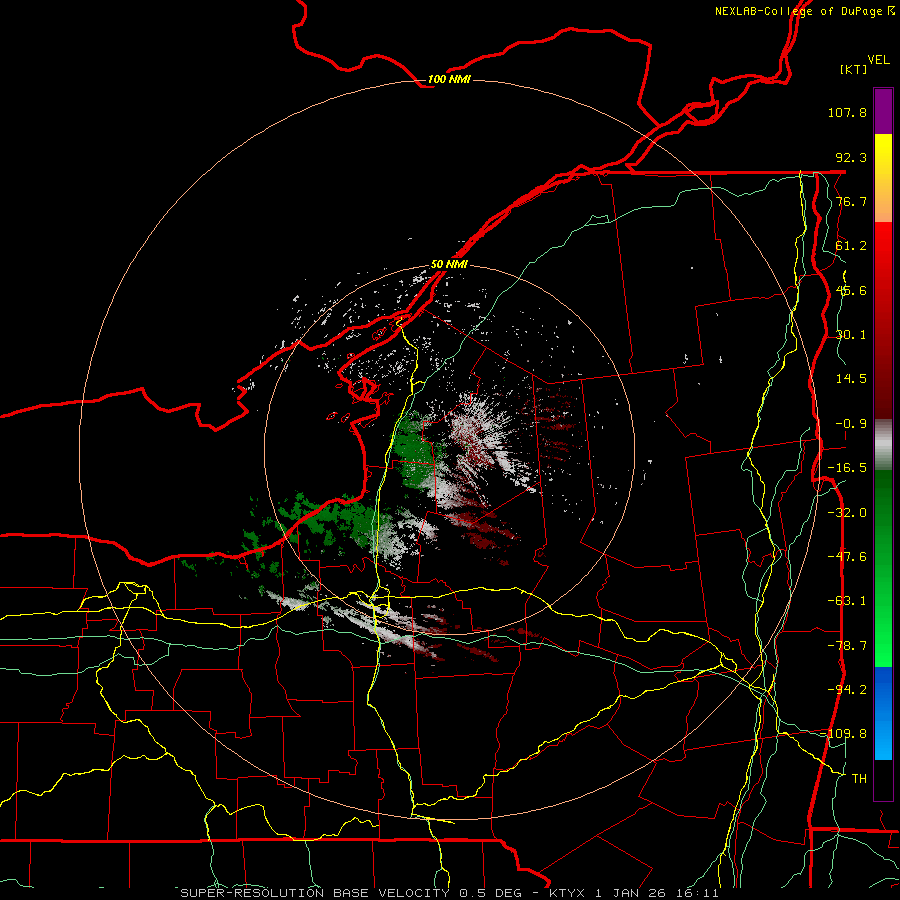Image resolution: width=900 pixels, height=900 pixels.
Task: Pick the purple segment of velocity color bar
Action: tap(883, 112)
